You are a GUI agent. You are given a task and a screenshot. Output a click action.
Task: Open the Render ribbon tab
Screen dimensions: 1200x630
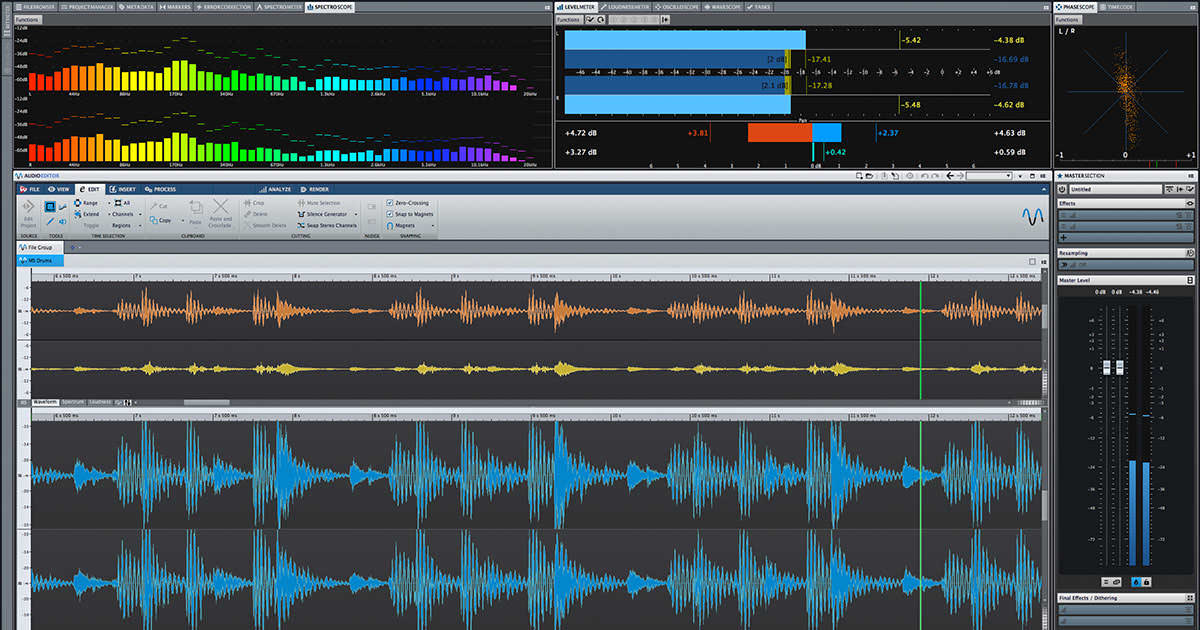click(x=315, y=188)
